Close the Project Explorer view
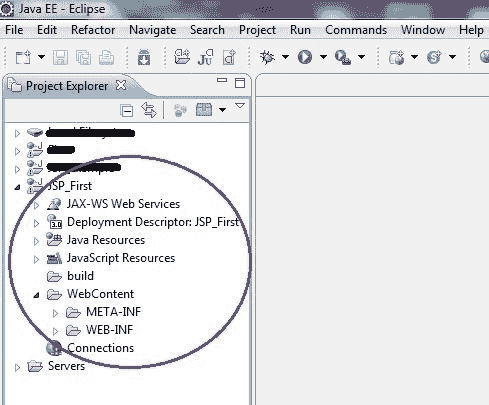 (121, 86)
